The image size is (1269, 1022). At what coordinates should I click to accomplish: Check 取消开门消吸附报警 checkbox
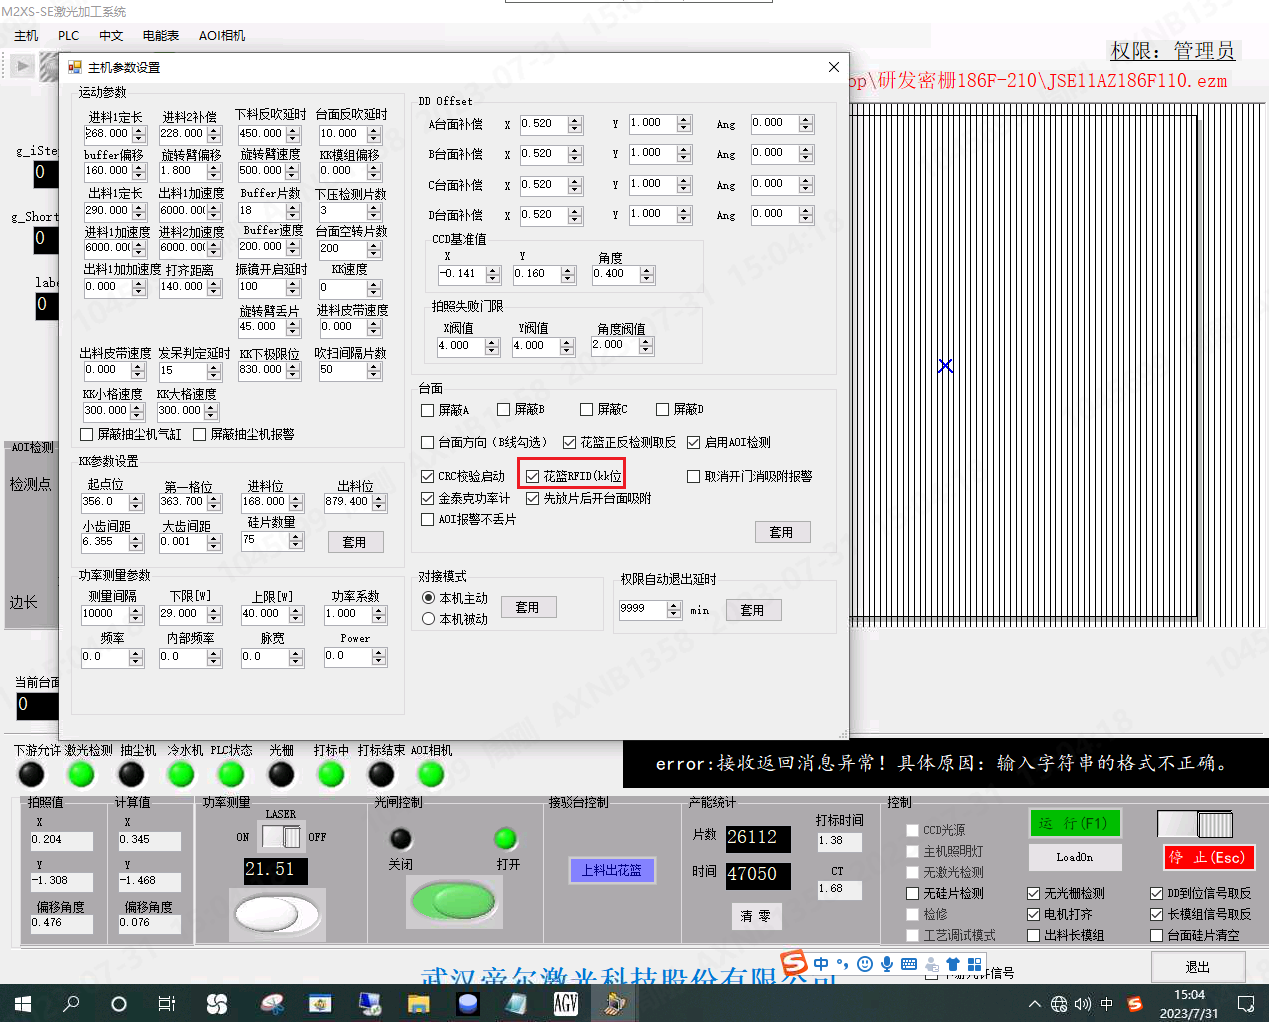click(693, 476)
